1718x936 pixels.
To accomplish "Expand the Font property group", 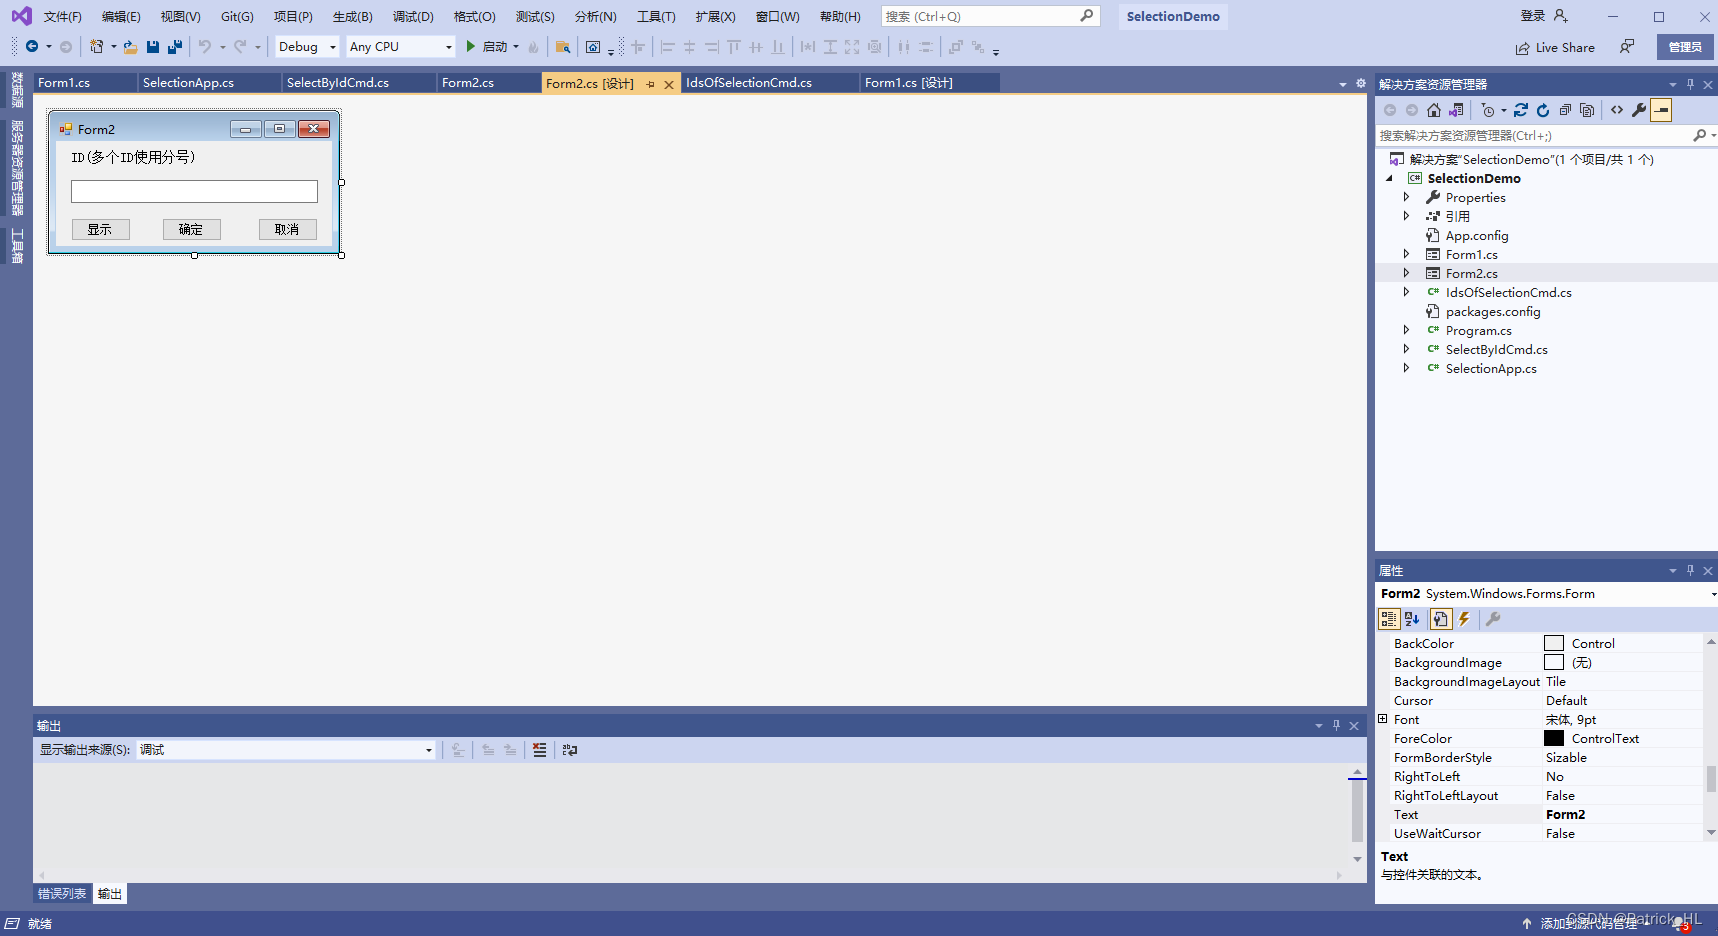I will [1383, 719].
